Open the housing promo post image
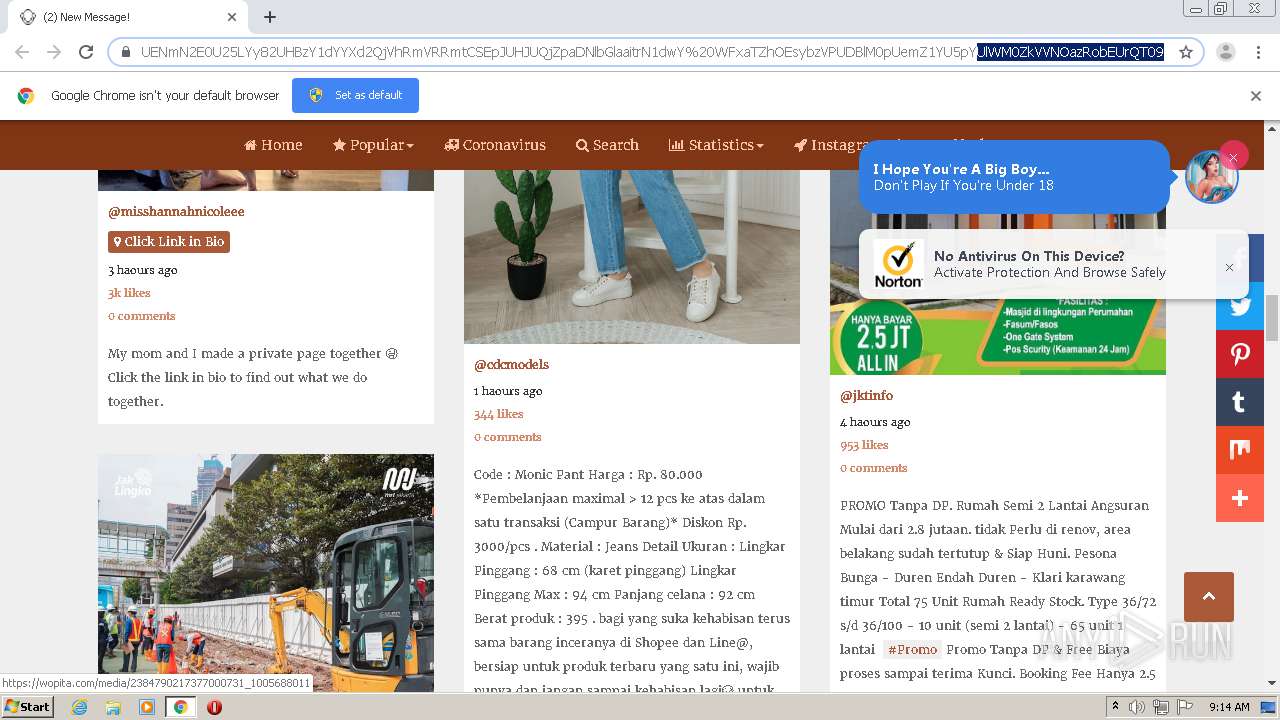Screen dimensions: 1280x720 pos(998,335)
